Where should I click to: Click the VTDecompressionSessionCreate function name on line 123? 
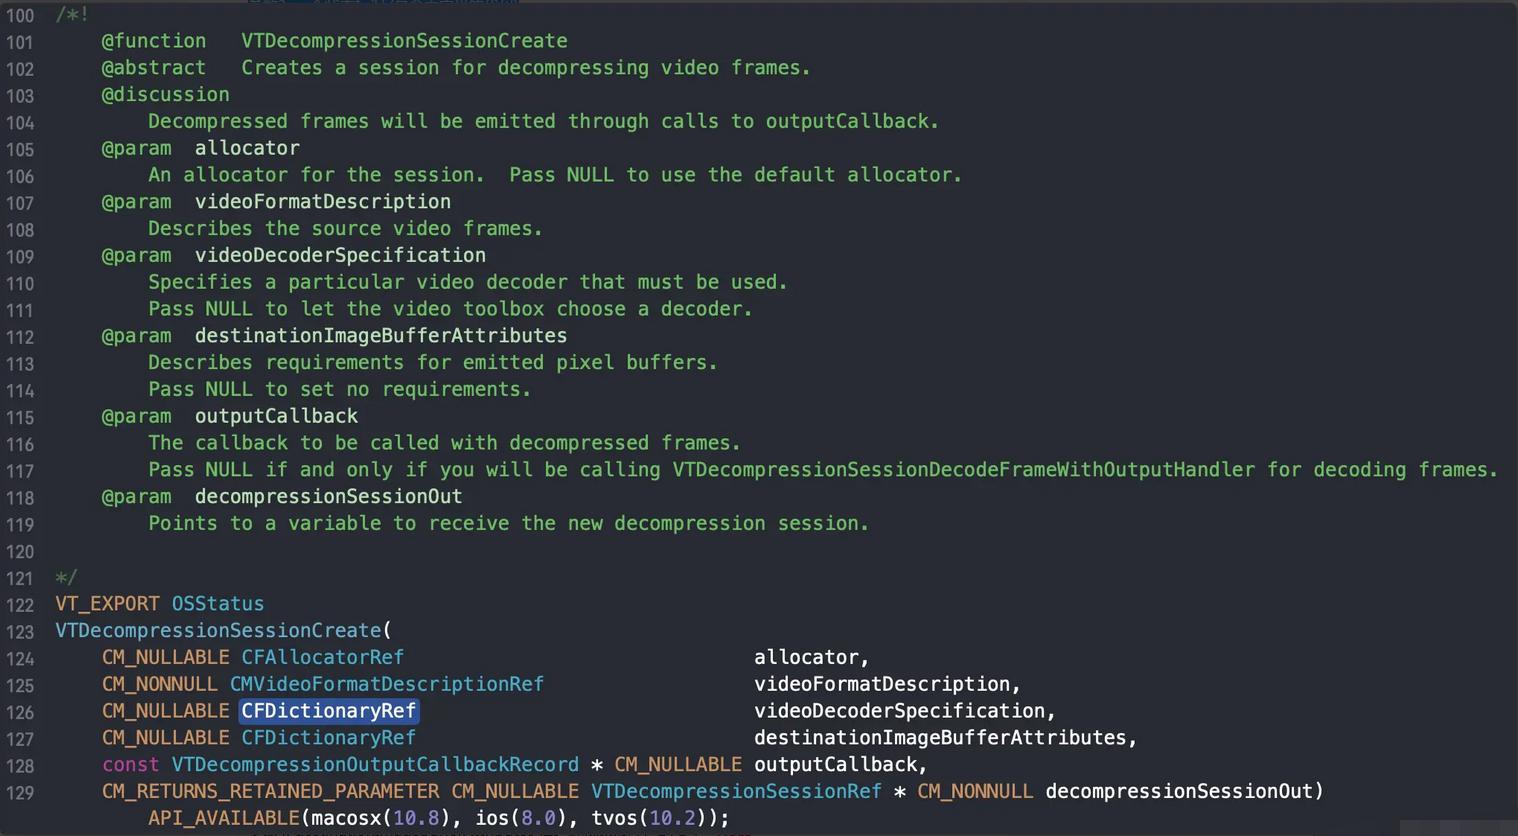[219, 631]
